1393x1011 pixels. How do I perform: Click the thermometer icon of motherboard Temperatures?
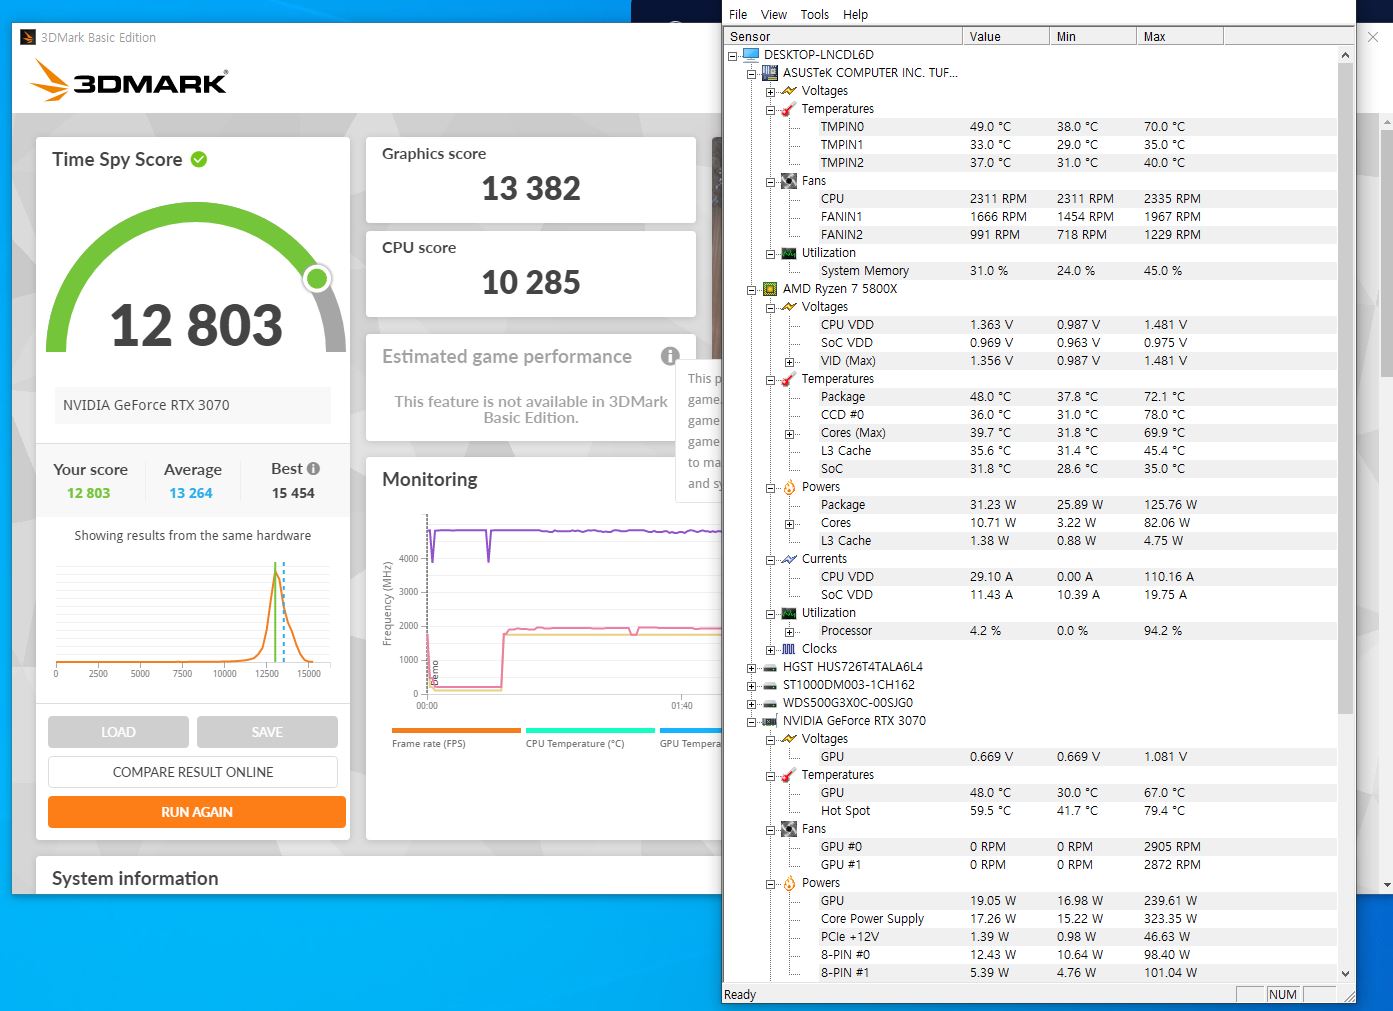tap(789, 109)
